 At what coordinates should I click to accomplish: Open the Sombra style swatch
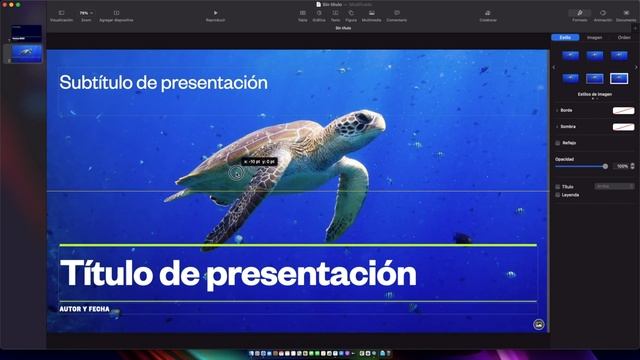point(623,127)
